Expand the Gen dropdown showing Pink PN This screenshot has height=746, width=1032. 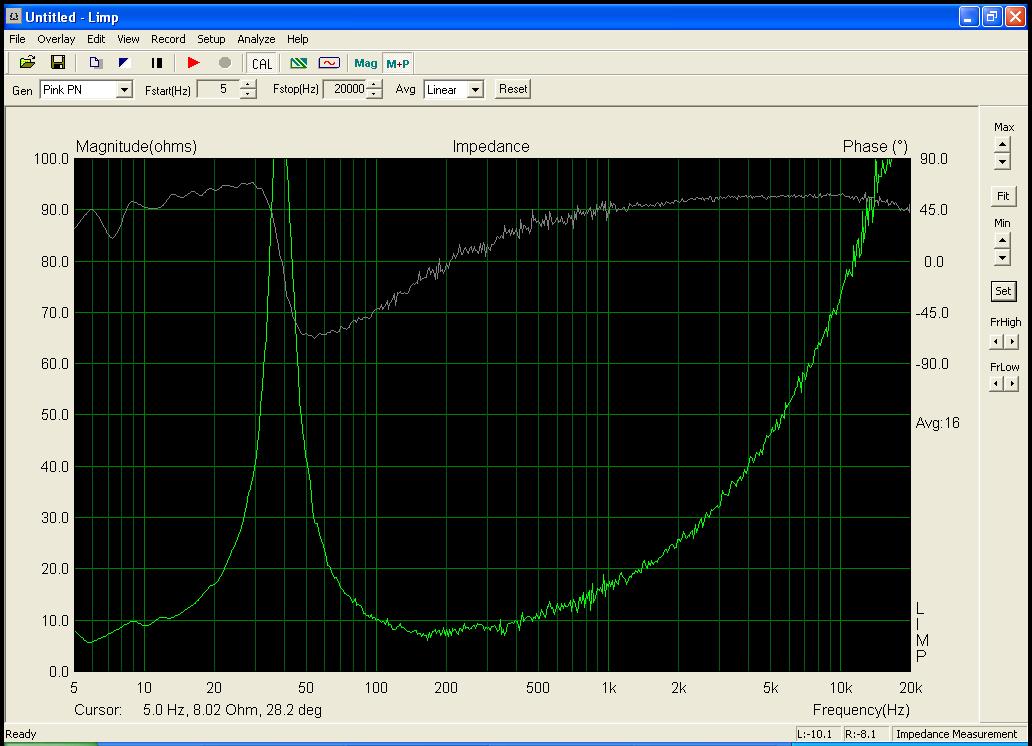point(124,90)
